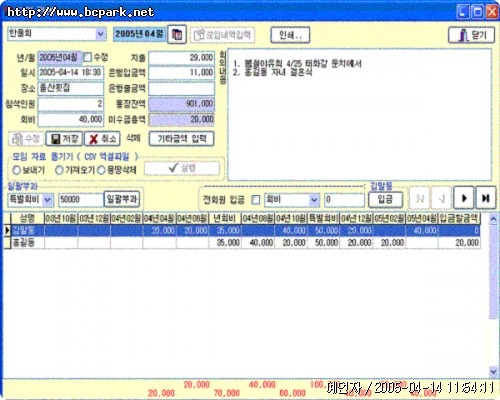This screenshot has width=500, height=400.
Task: Click the 05년04월 column header
Action: [x=422, y=219]
